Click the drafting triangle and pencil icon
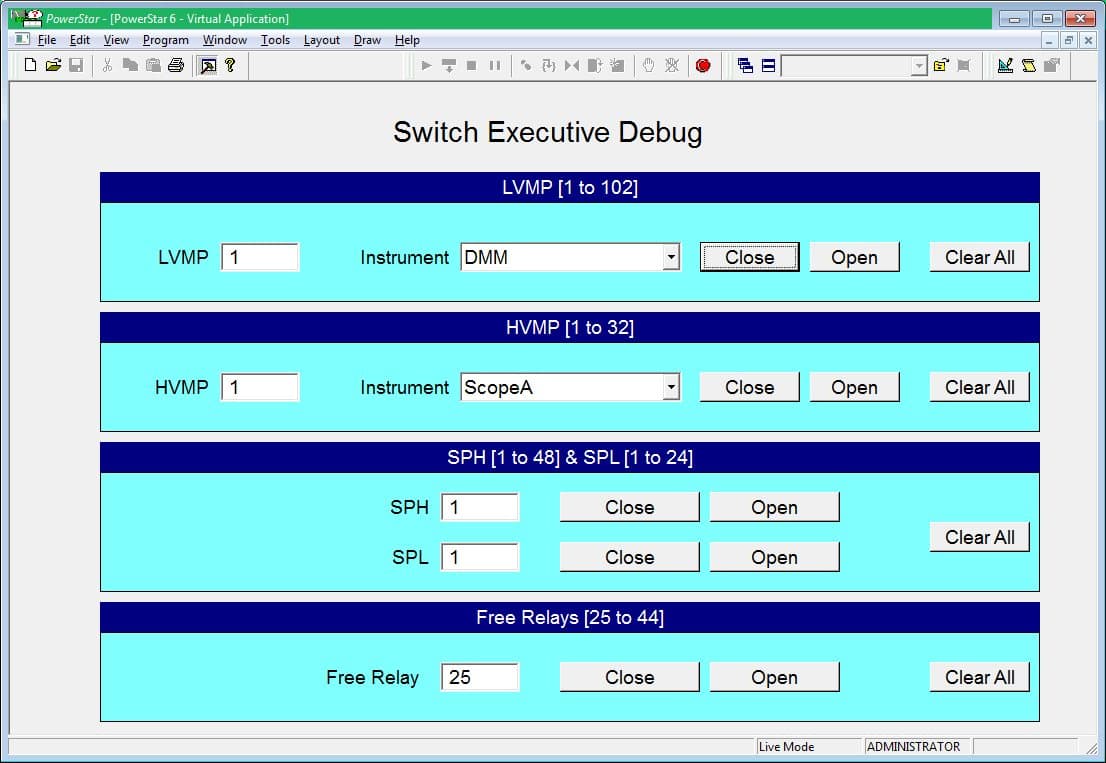This screenshot has height=763, width=1106. pyautogui.click(x=1006, y=66)
